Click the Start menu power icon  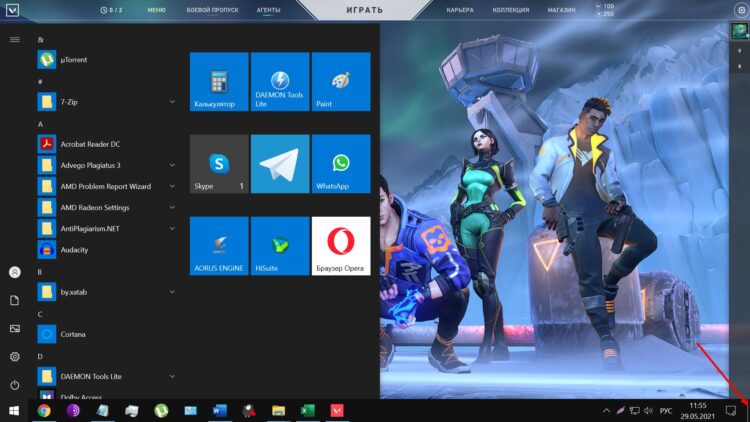(x=14, y=385)
